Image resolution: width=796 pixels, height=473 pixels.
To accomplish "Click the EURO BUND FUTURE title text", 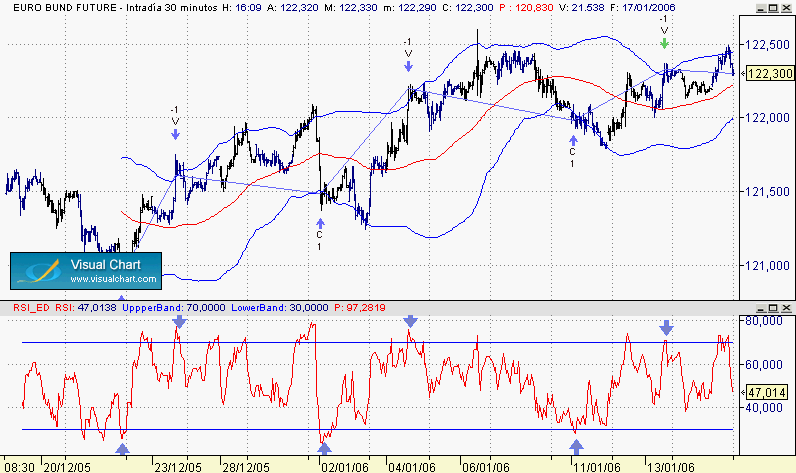I will coord(65,8).
